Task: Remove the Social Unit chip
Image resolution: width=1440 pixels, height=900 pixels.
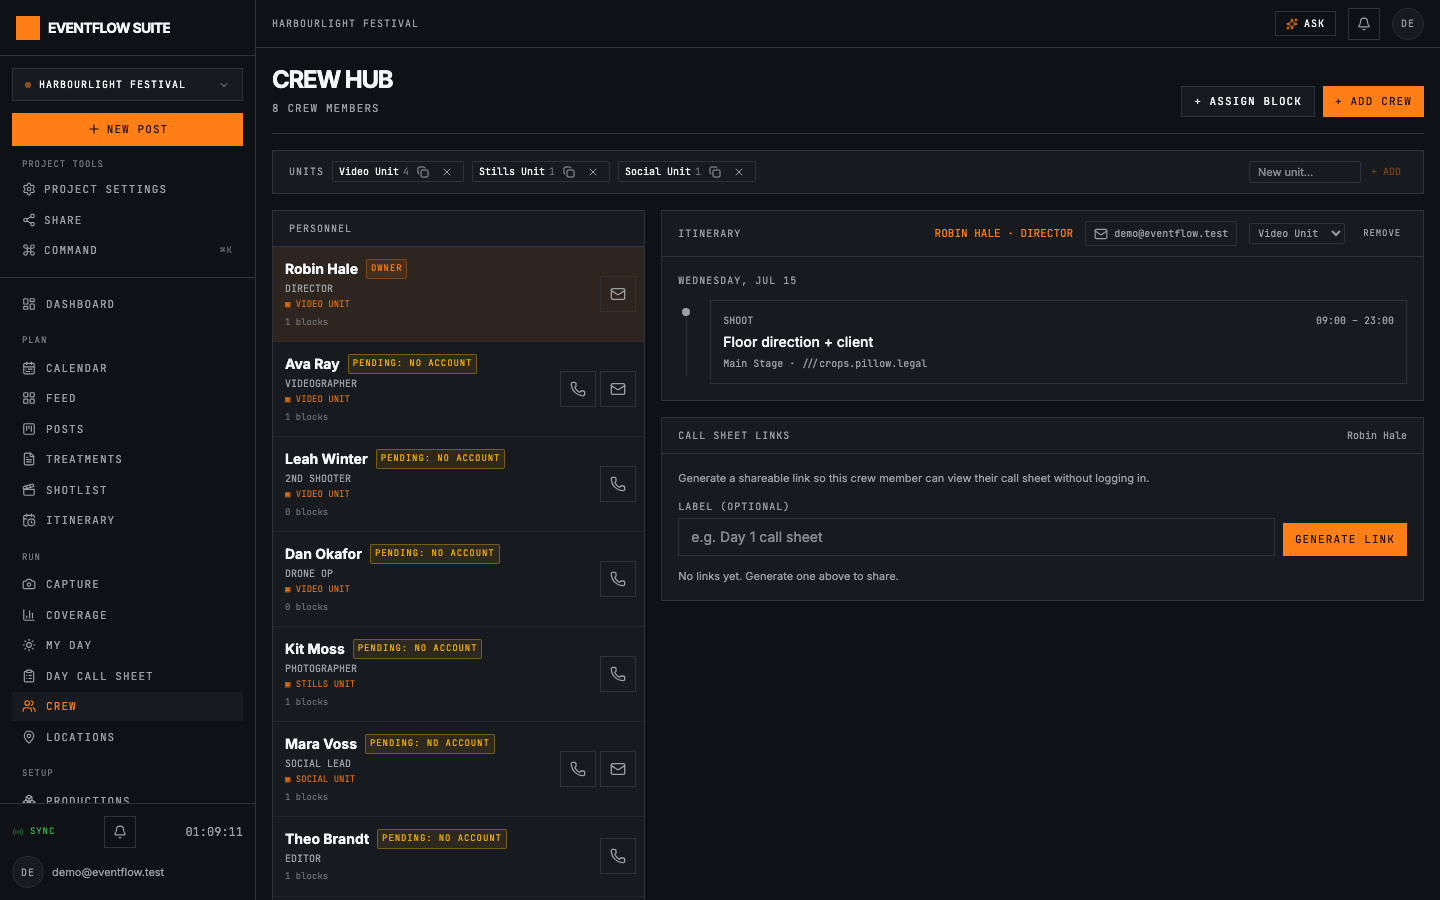Action: [x=739, y=172]
